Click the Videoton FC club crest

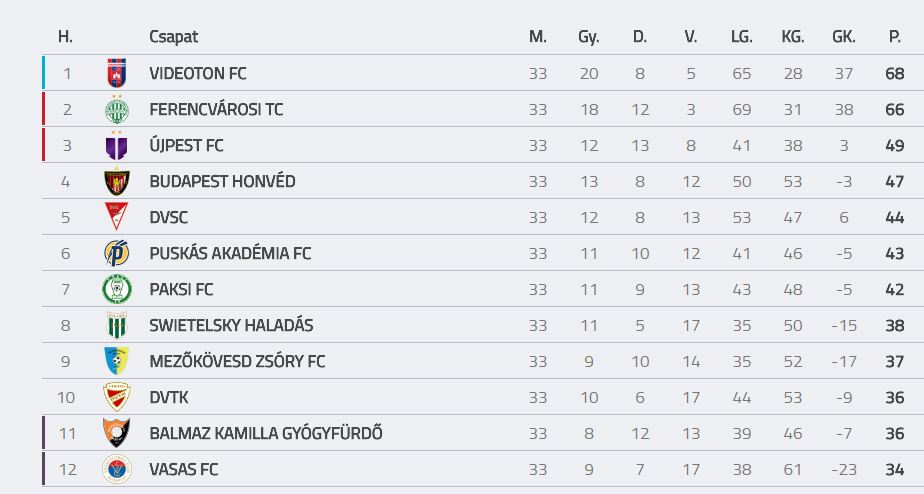(117, 73)
